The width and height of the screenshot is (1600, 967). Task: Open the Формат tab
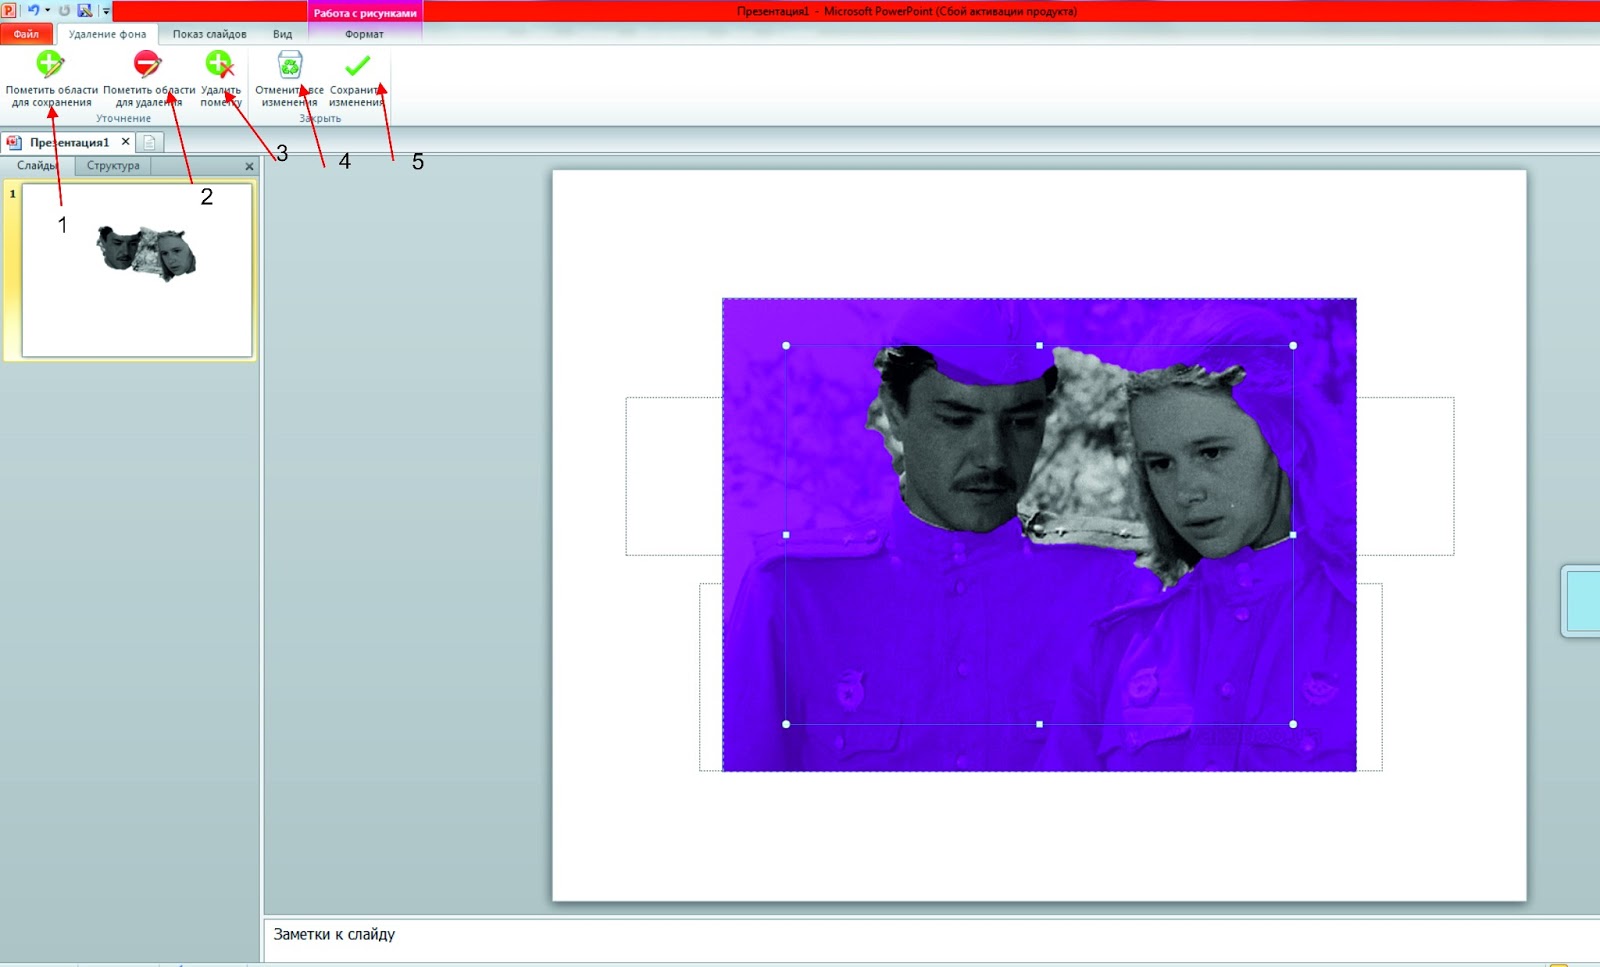pyautogui.click(x=364, y=34)
